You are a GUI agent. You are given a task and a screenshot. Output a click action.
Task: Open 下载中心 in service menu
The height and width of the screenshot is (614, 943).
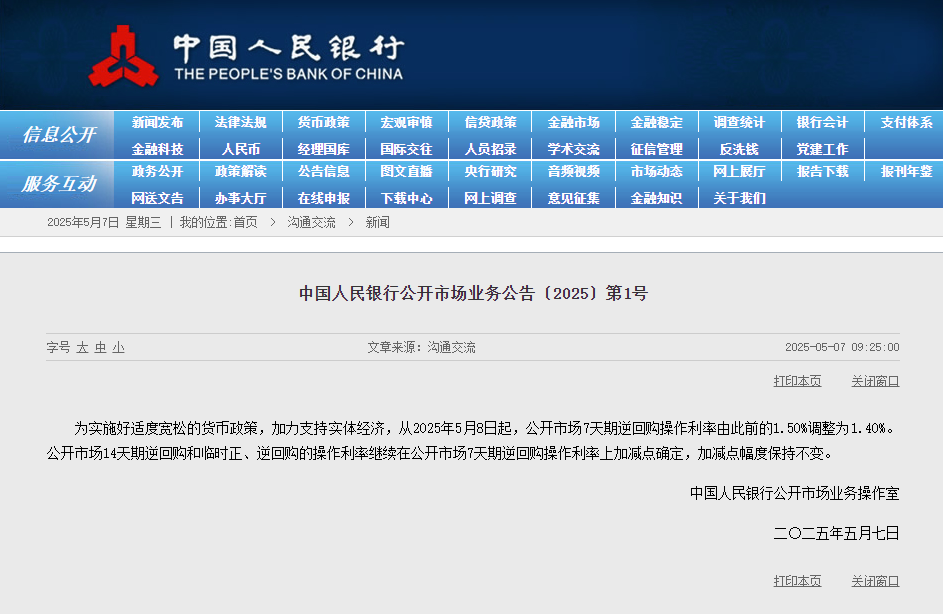point(406,198)
